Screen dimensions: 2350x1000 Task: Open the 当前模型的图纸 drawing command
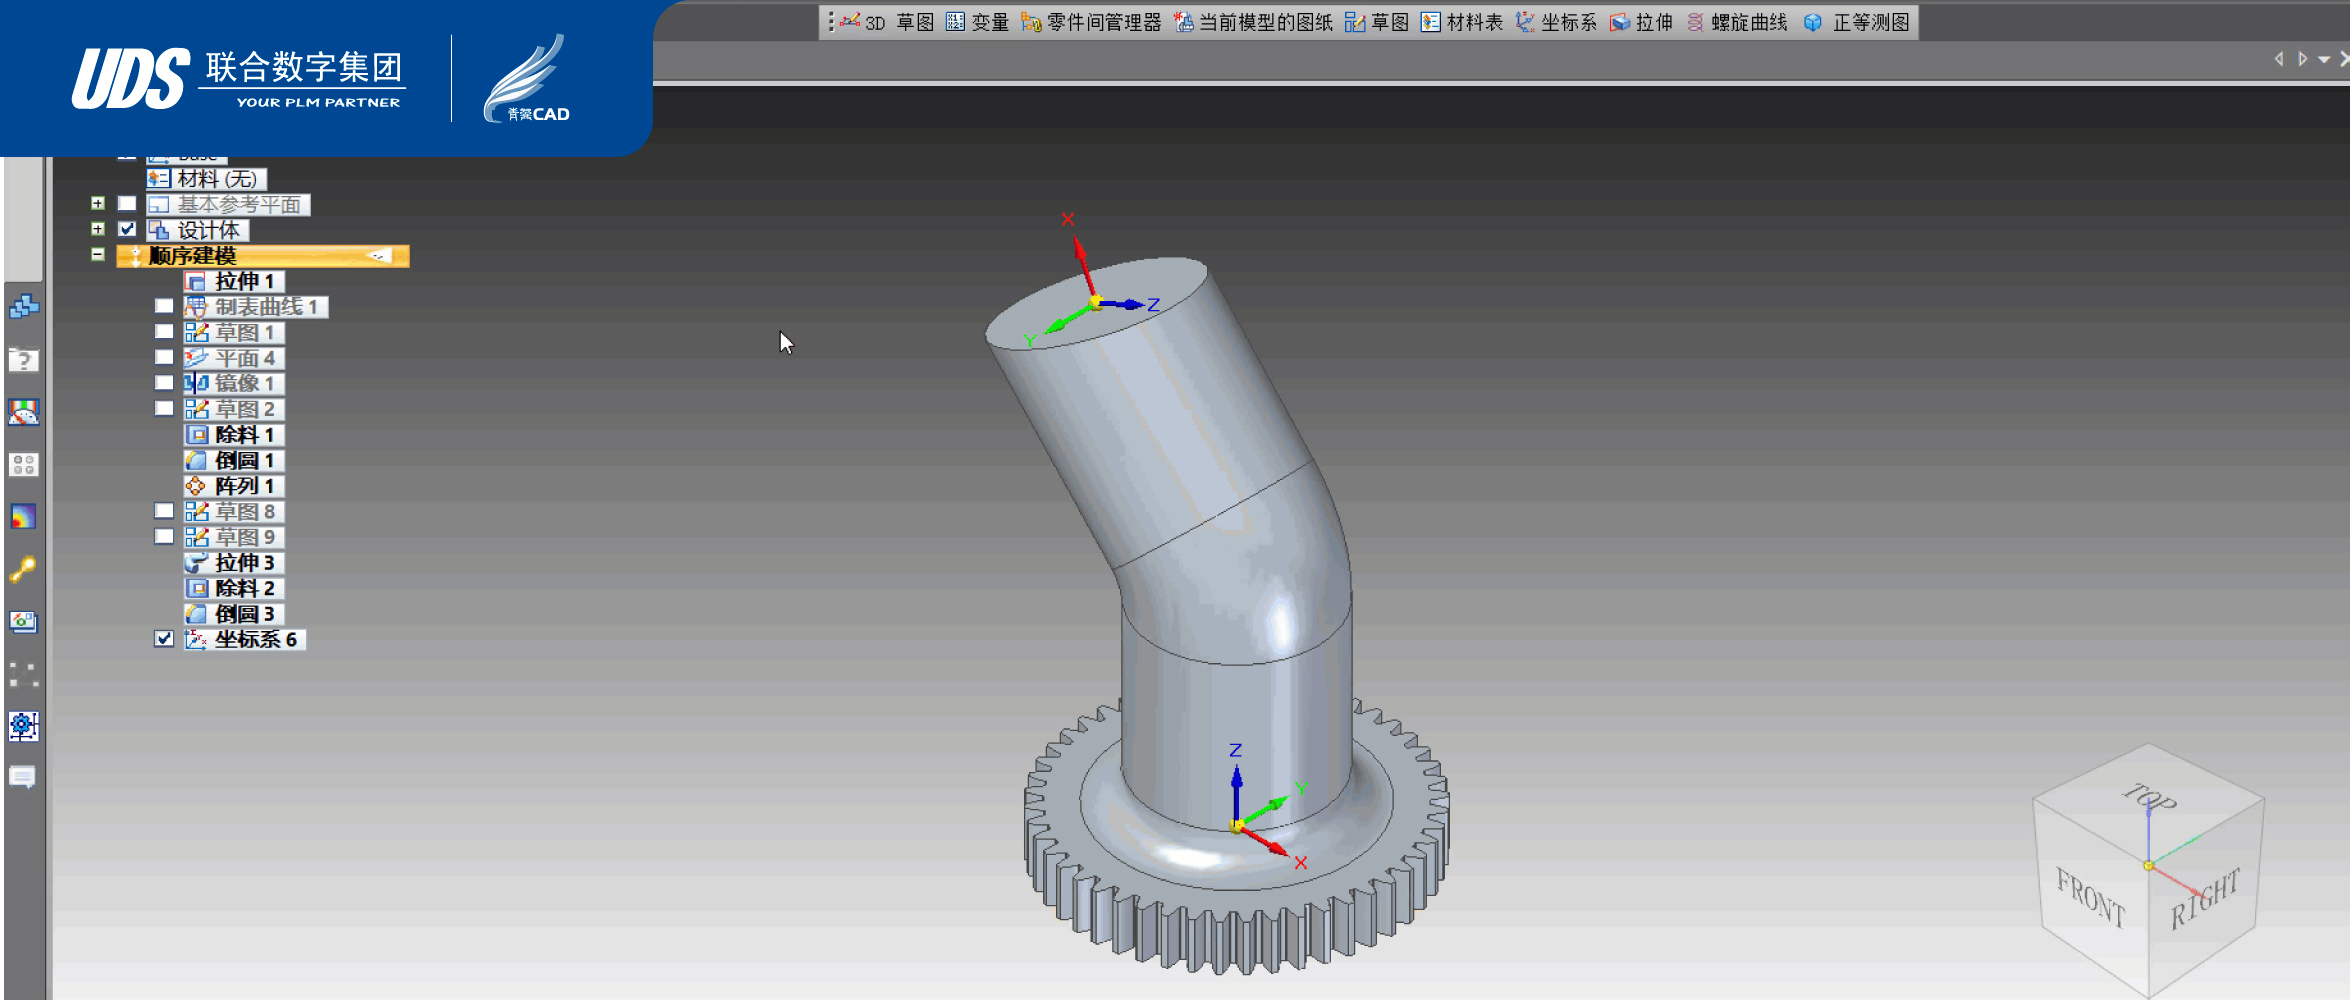(x=1254, y=22)
